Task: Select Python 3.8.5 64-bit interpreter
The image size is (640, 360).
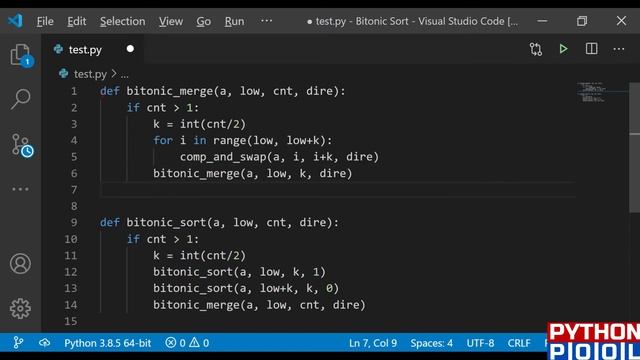Action: [x=107, y=343]
